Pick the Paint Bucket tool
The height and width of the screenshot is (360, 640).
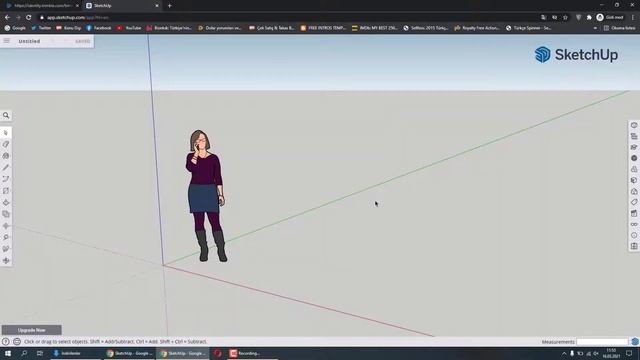[x=6, y=156]
